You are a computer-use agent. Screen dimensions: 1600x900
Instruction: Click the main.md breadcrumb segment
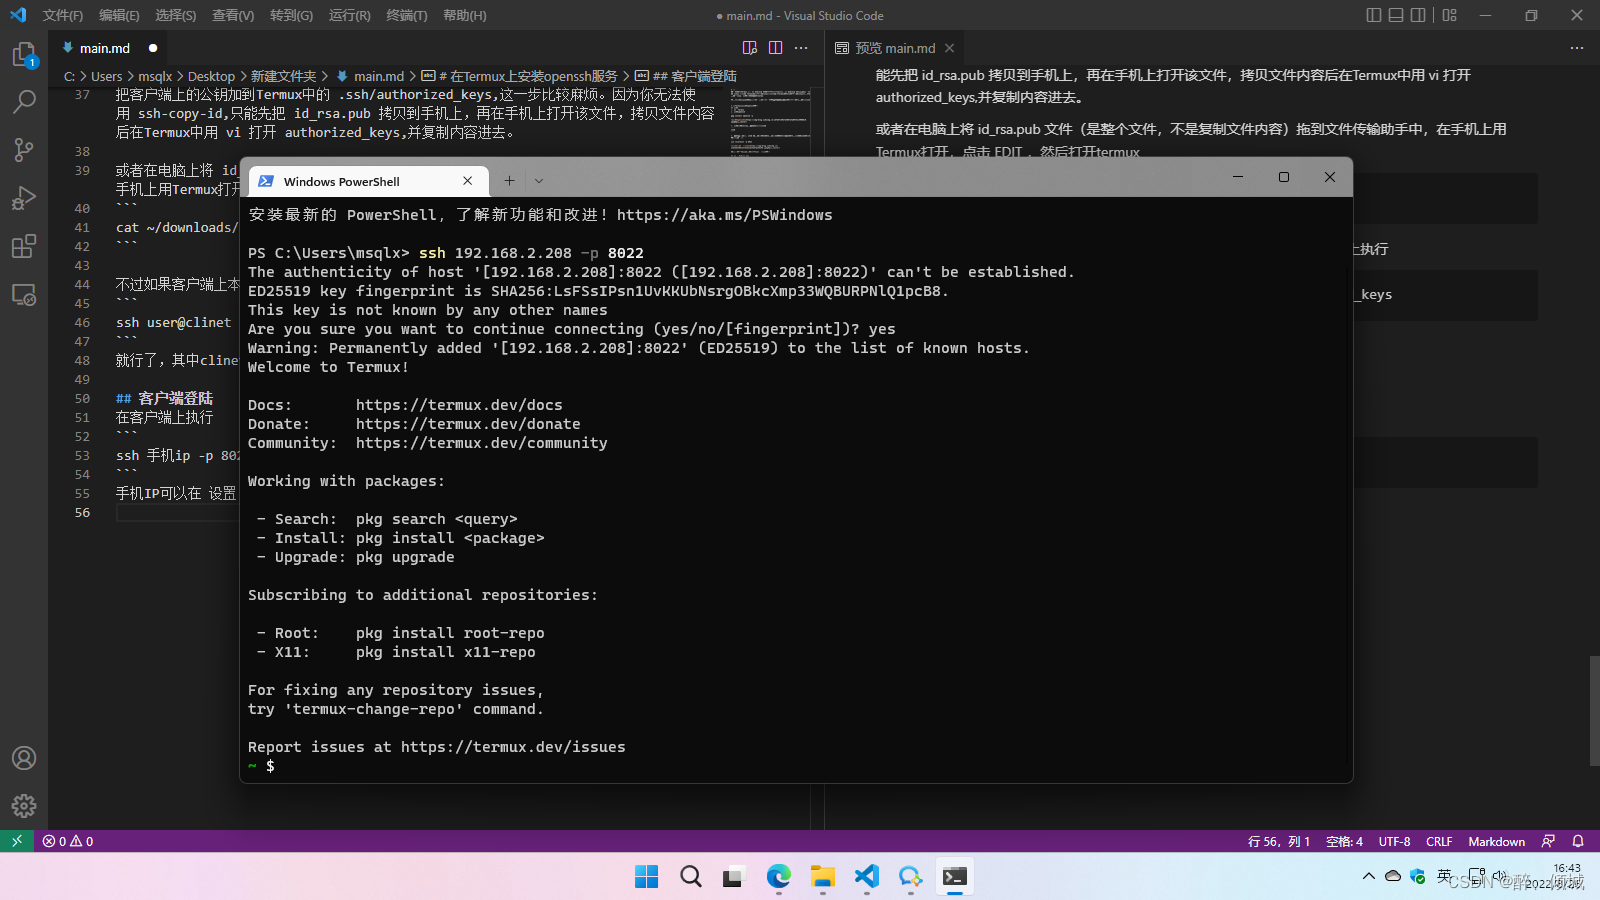[x=370, y=76]
